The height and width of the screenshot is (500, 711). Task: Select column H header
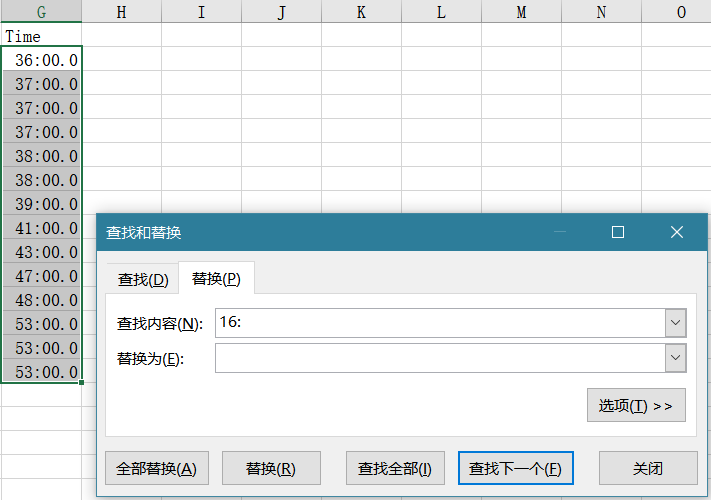(122, 11)
